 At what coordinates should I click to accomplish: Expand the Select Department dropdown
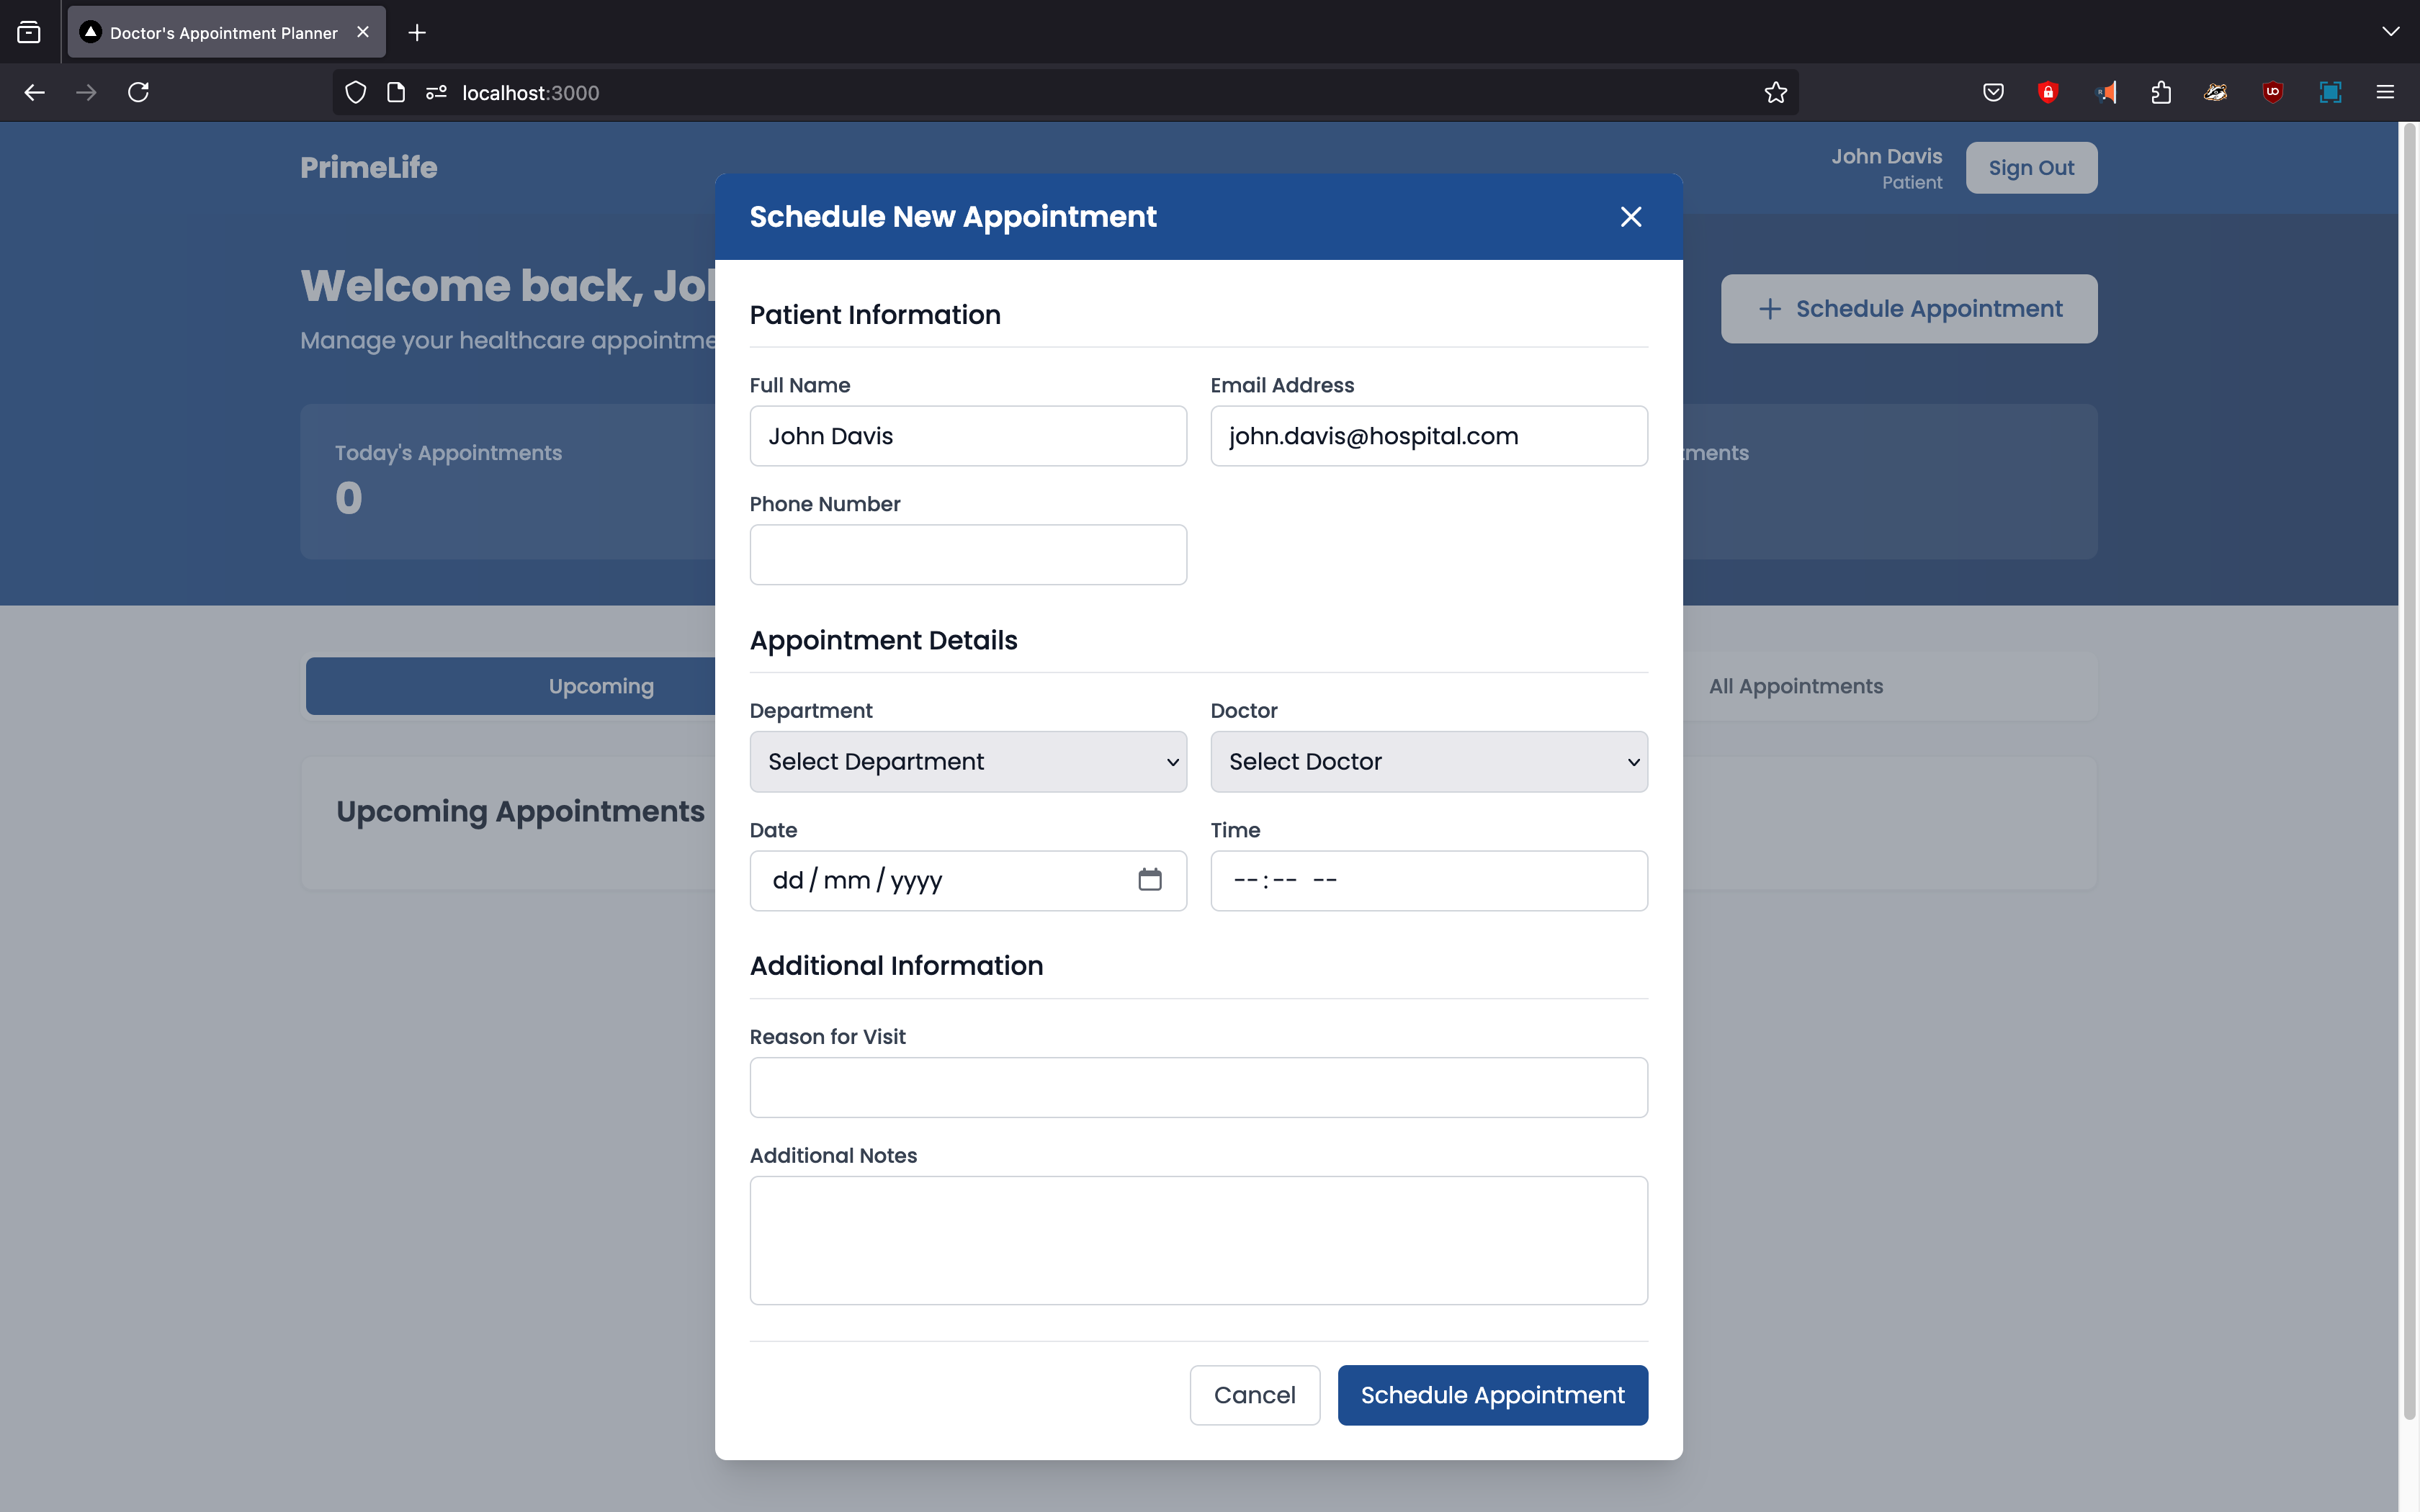(967, 762)
